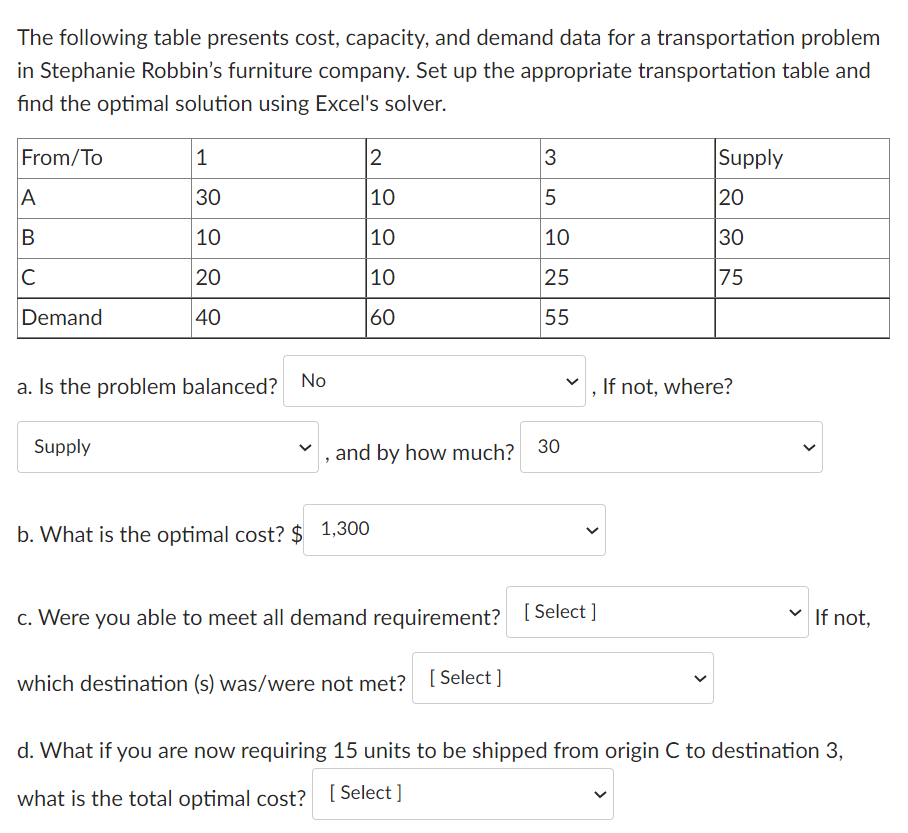Click the chevron on the destination [Select] dropdown

point(699,678)
